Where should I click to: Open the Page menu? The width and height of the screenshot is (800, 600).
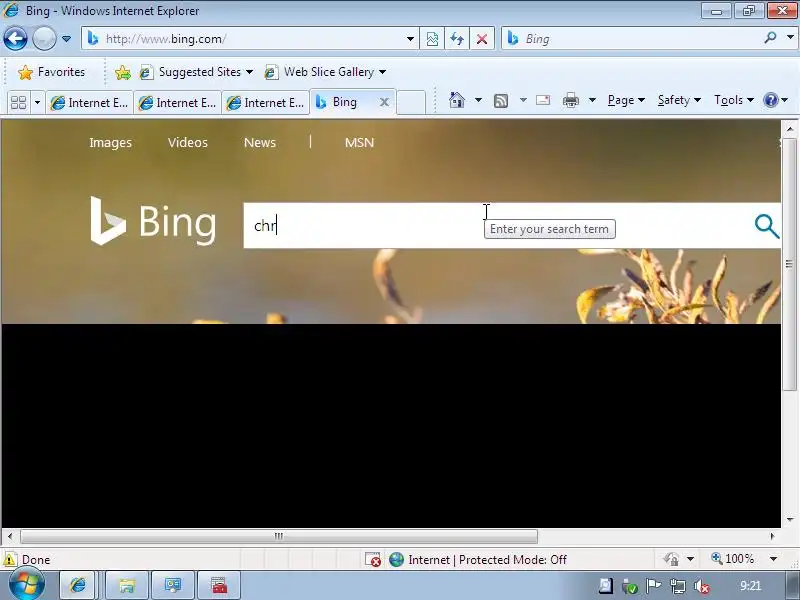click(x=626, y=100)
